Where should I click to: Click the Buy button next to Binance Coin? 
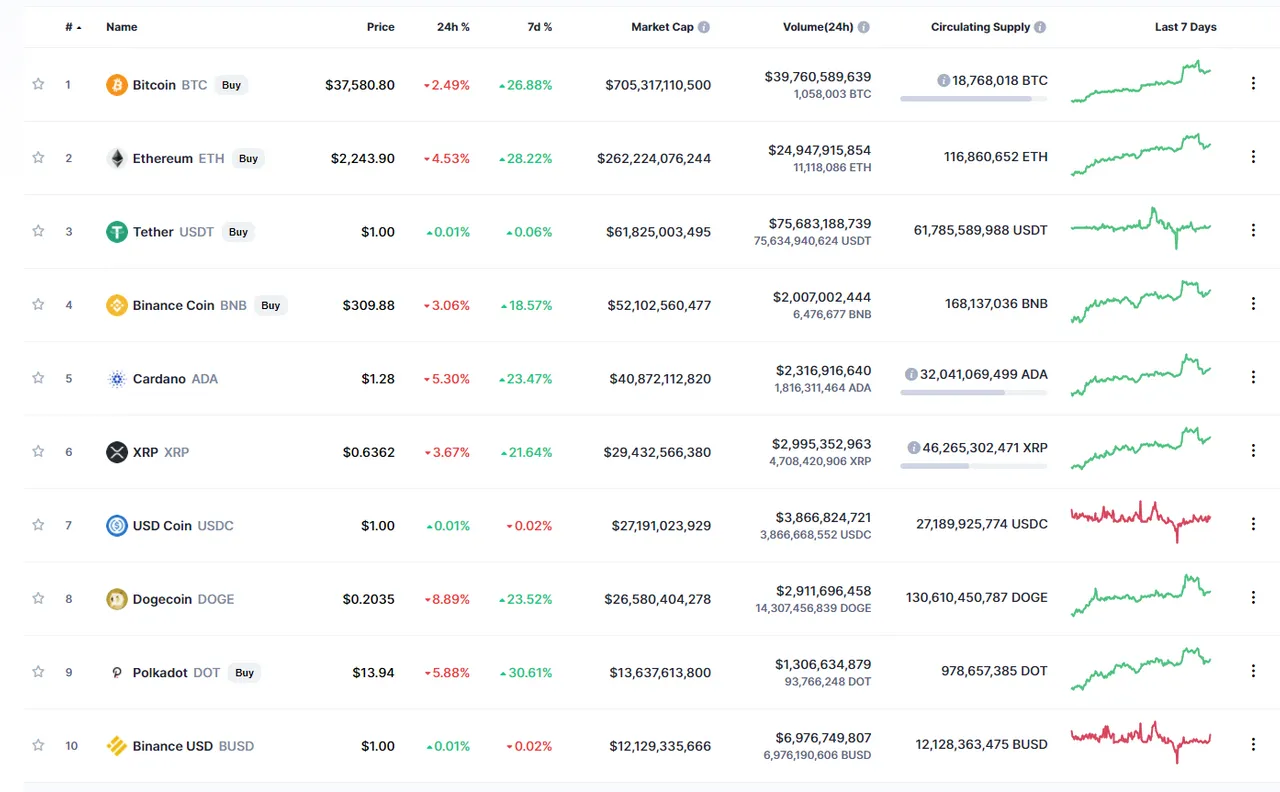pos(270,305)
